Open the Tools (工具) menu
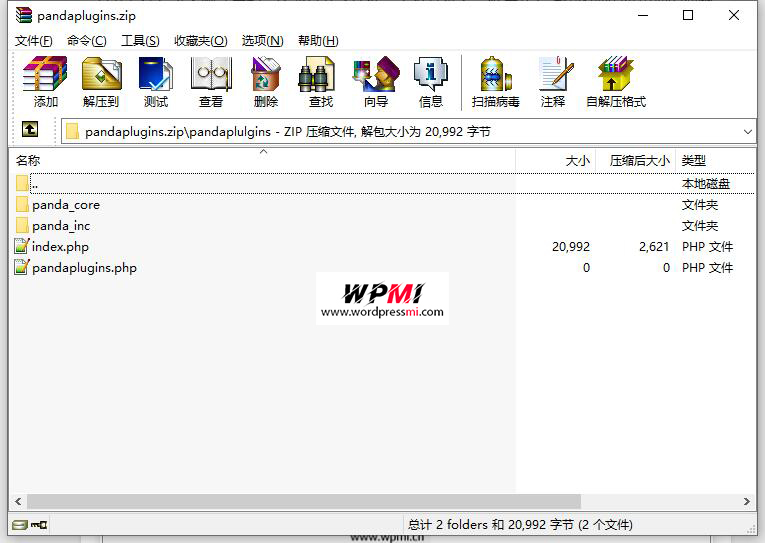 point(140,41)
